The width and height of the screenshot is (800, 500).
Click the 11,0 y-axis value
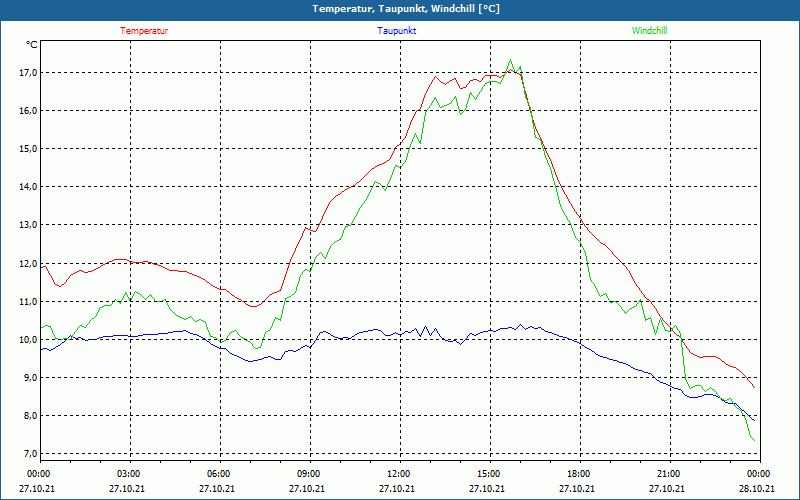30,302
